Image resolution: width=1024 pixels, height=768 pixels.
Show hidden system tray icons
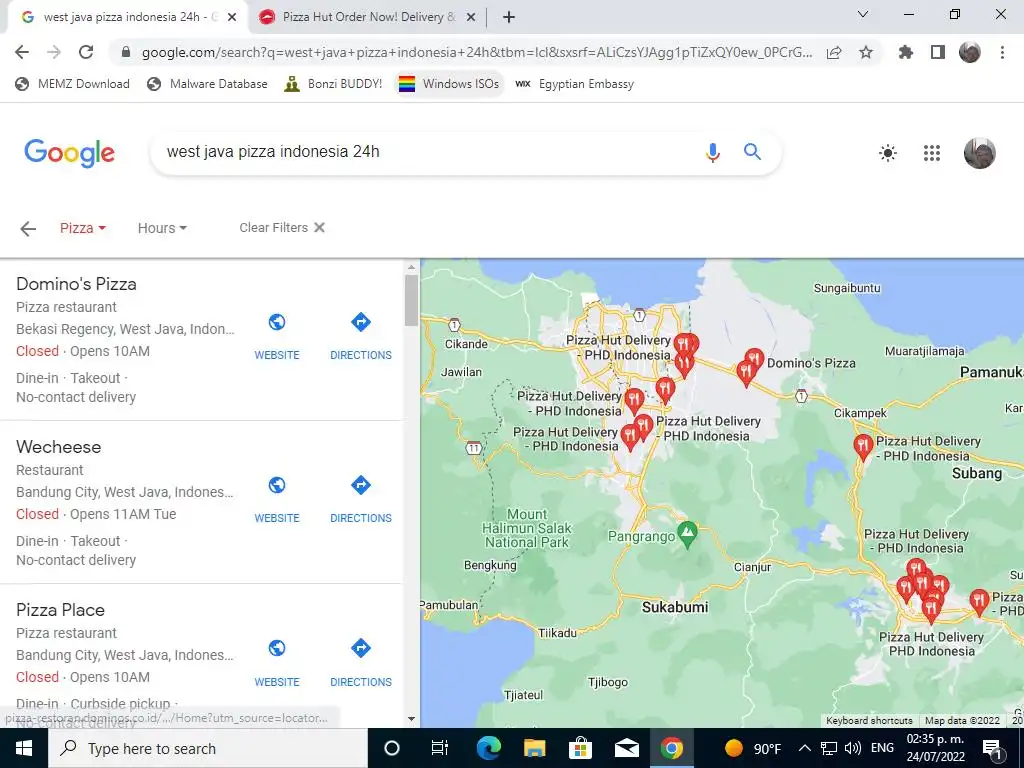pos(805,748)
